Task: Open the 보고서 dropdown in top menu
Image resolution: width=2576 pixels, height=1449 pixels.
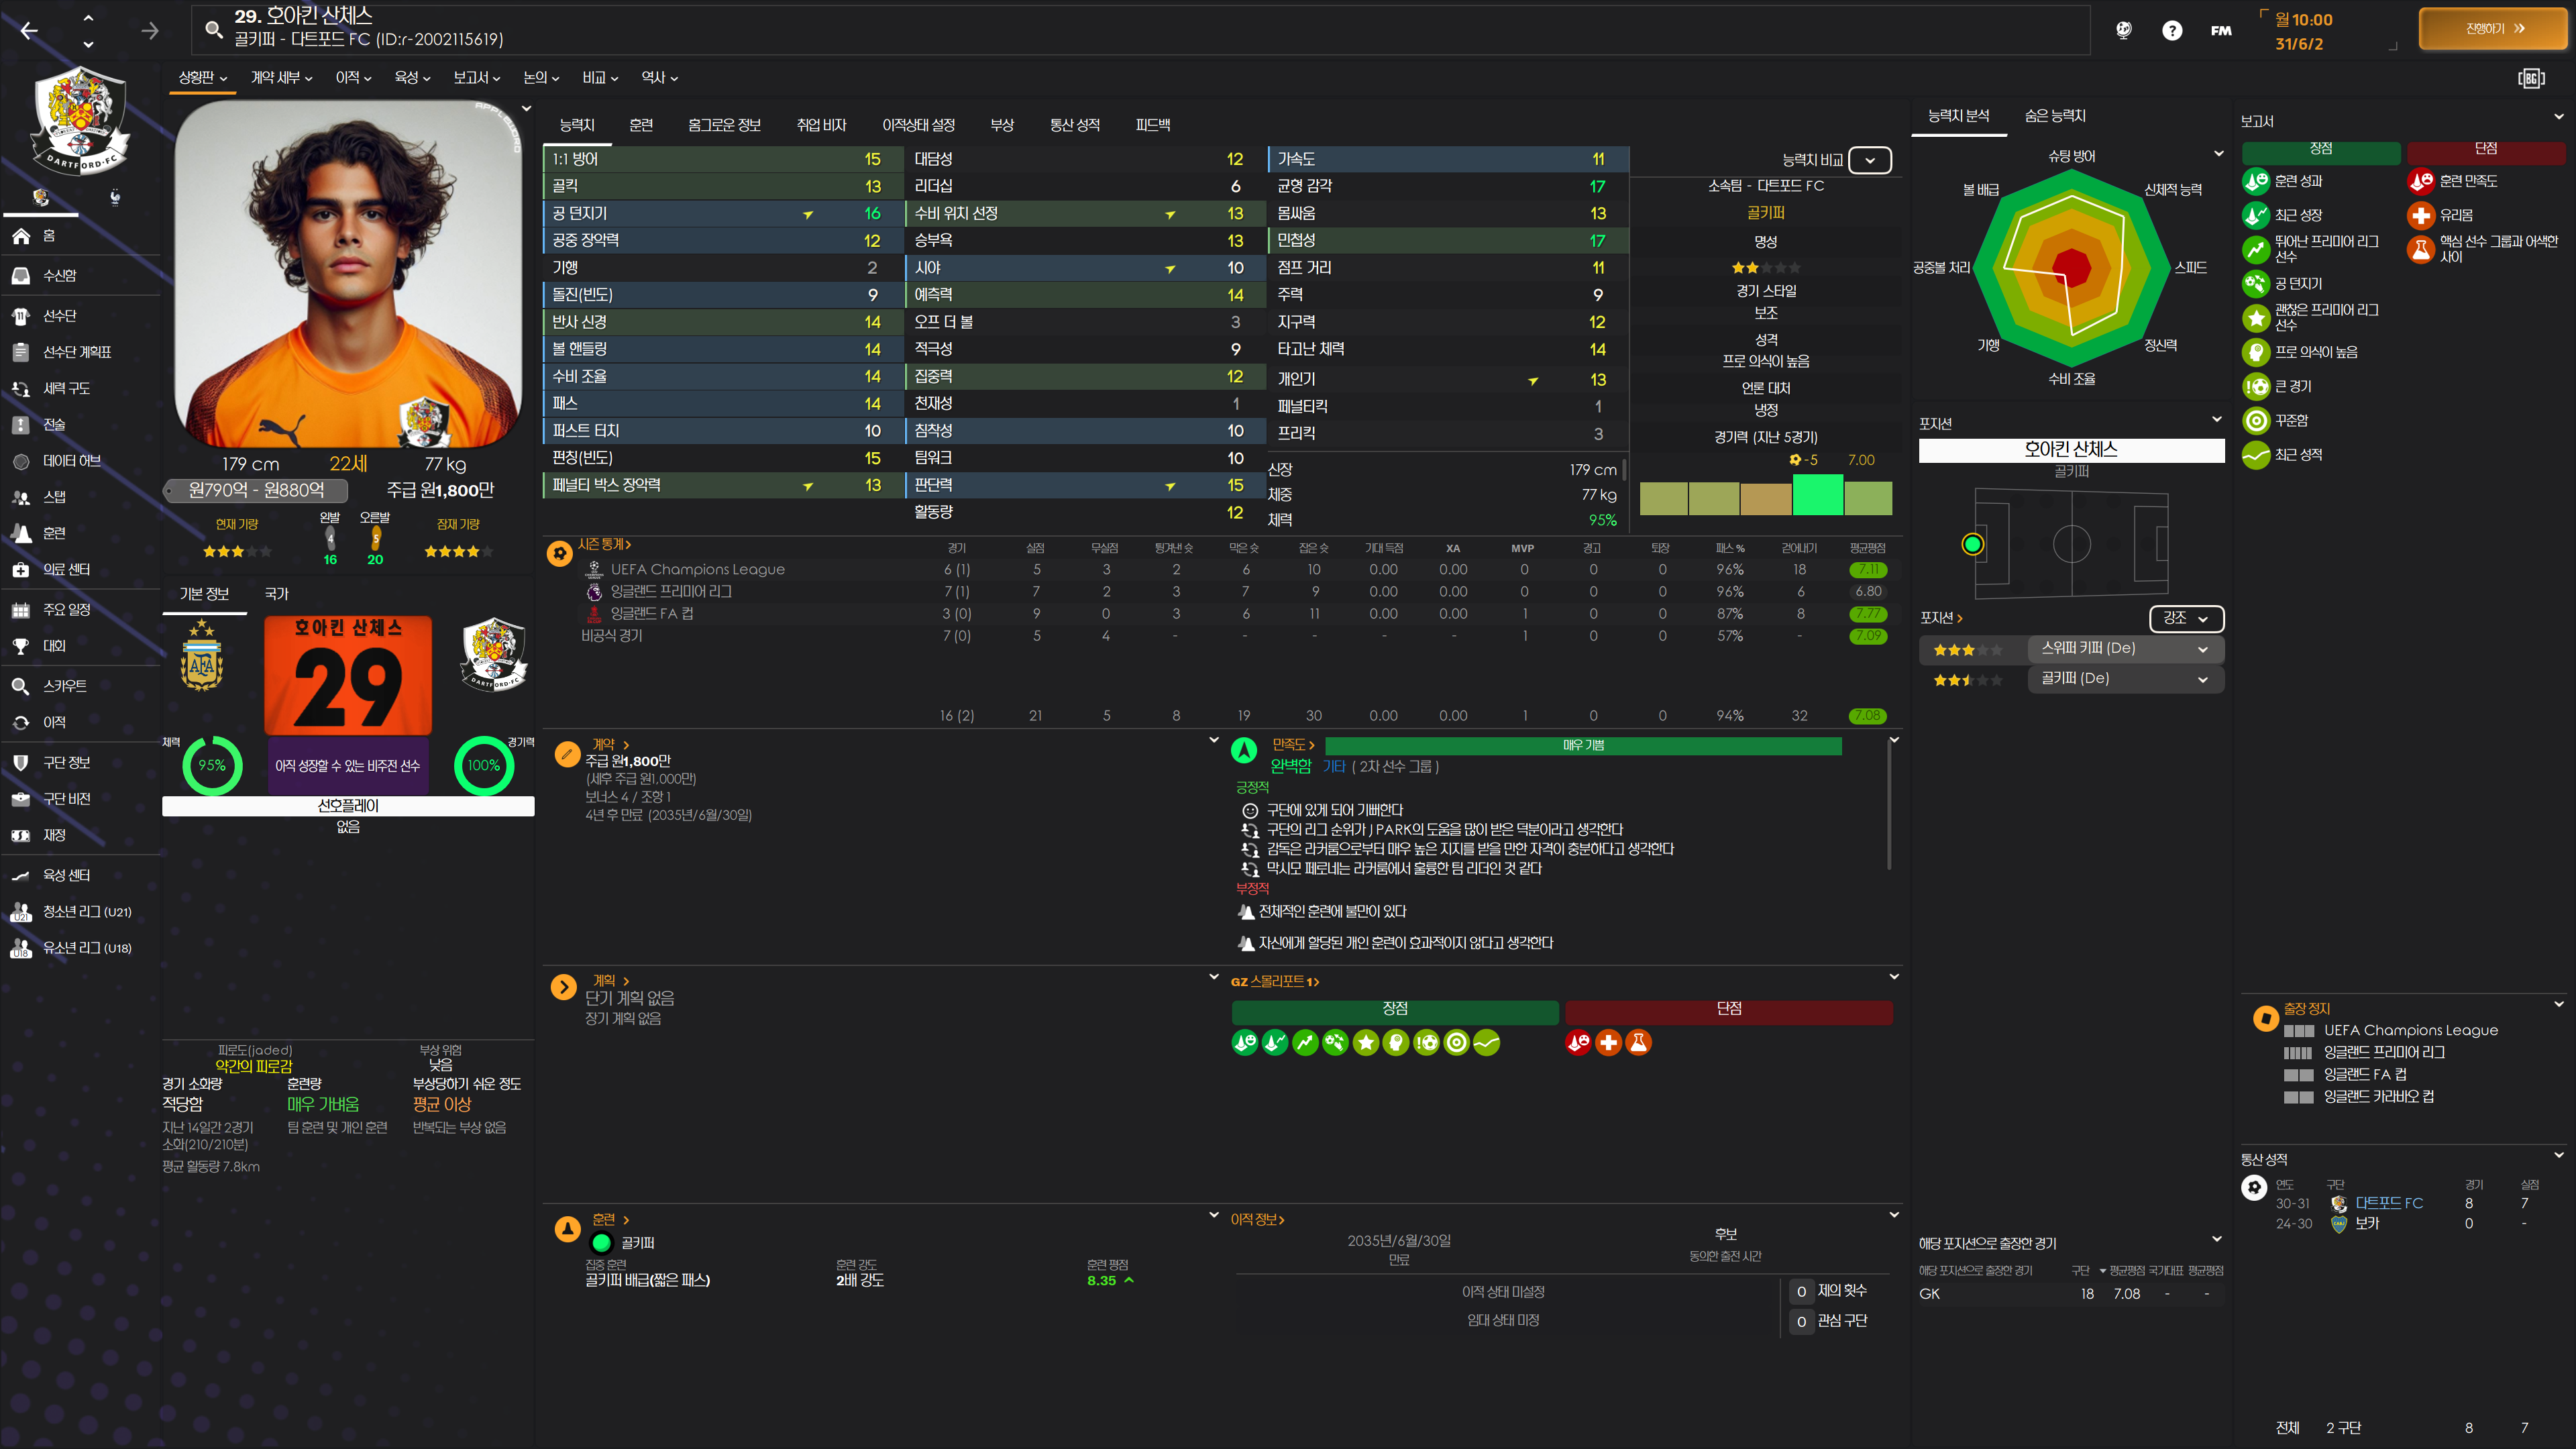Action: click(x=477, y=77)
